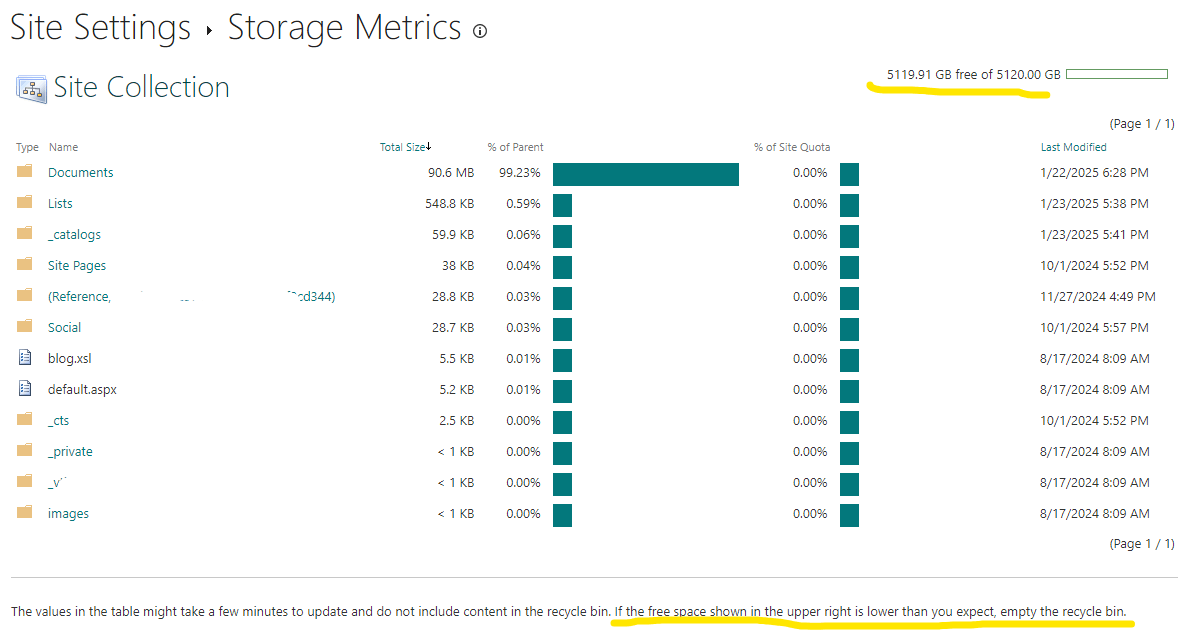Click the Site Pages folder icon
The height and width of the screenshot is (634, 1192).
point(25,264)
